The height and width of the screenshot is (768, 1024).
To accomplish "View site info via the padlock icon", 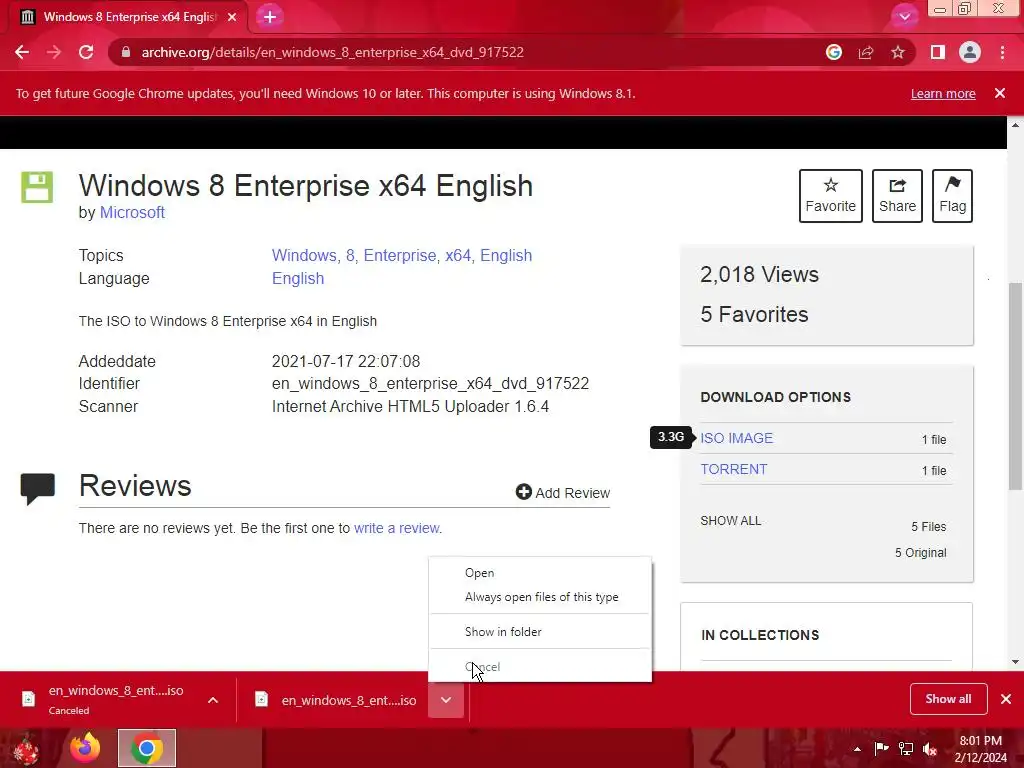I will [126, 52].
